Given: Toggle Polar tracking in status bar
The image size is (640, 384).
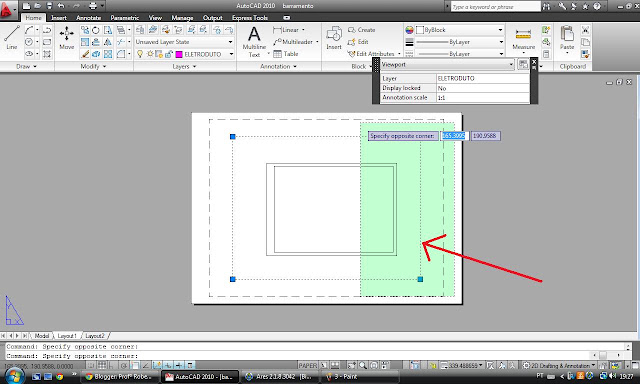Looking at the screenshot, I should (124, 365).
